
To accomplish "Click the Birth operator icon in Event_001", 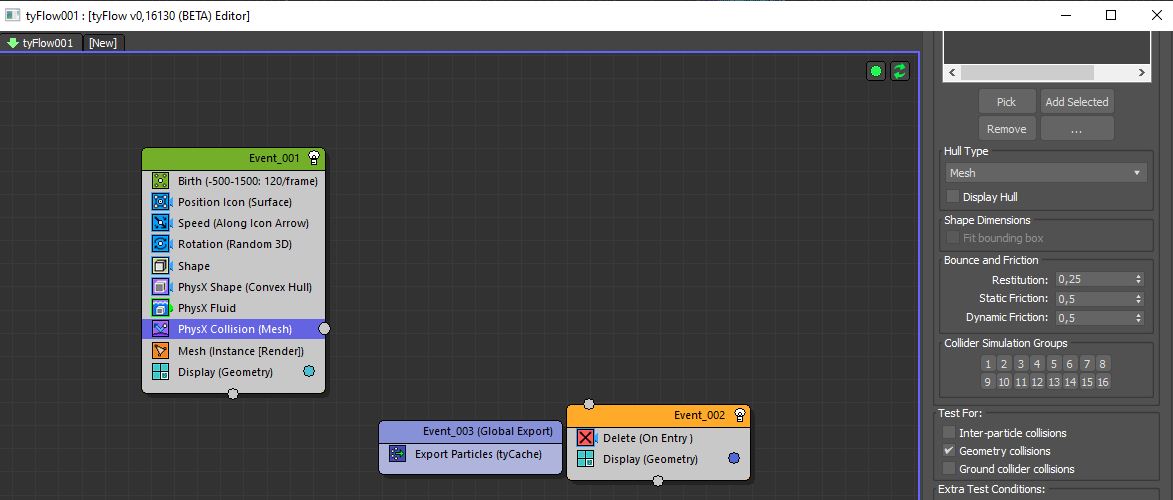I will click(x=160, y=181).
